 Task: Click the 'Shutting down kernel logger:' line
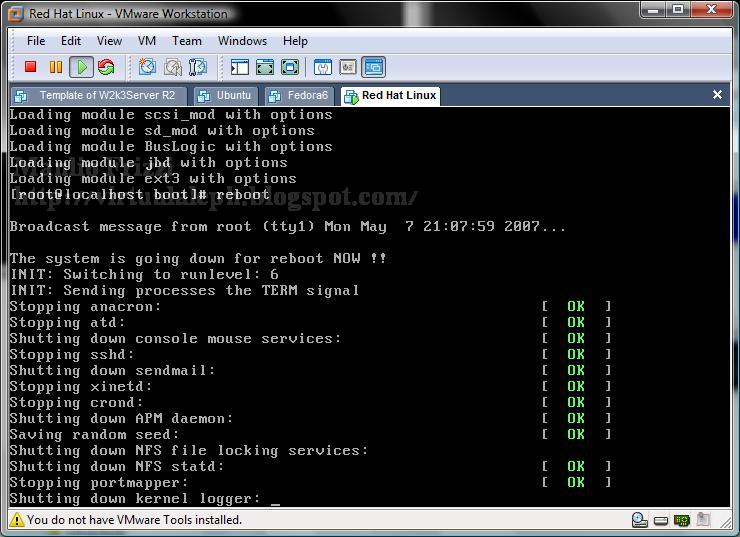[x=135, y=499]
